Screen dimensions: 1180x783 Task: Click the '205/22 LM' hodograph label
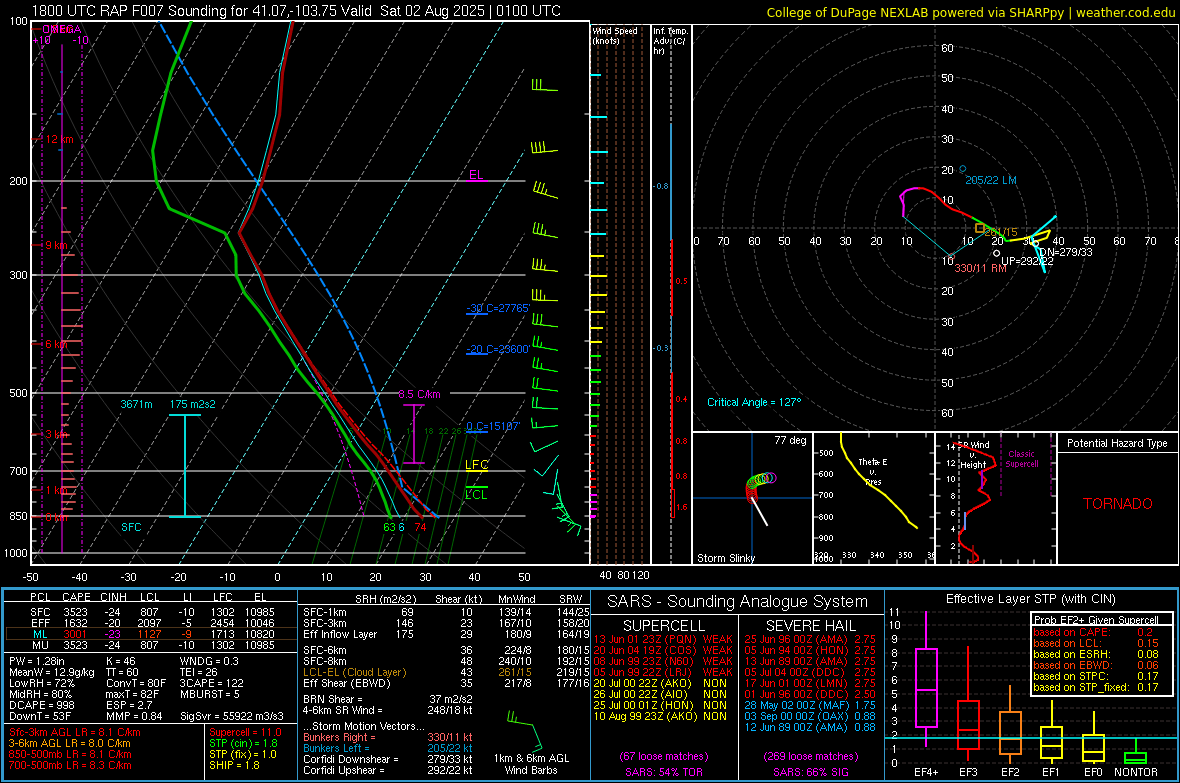[x=991, y=180]
